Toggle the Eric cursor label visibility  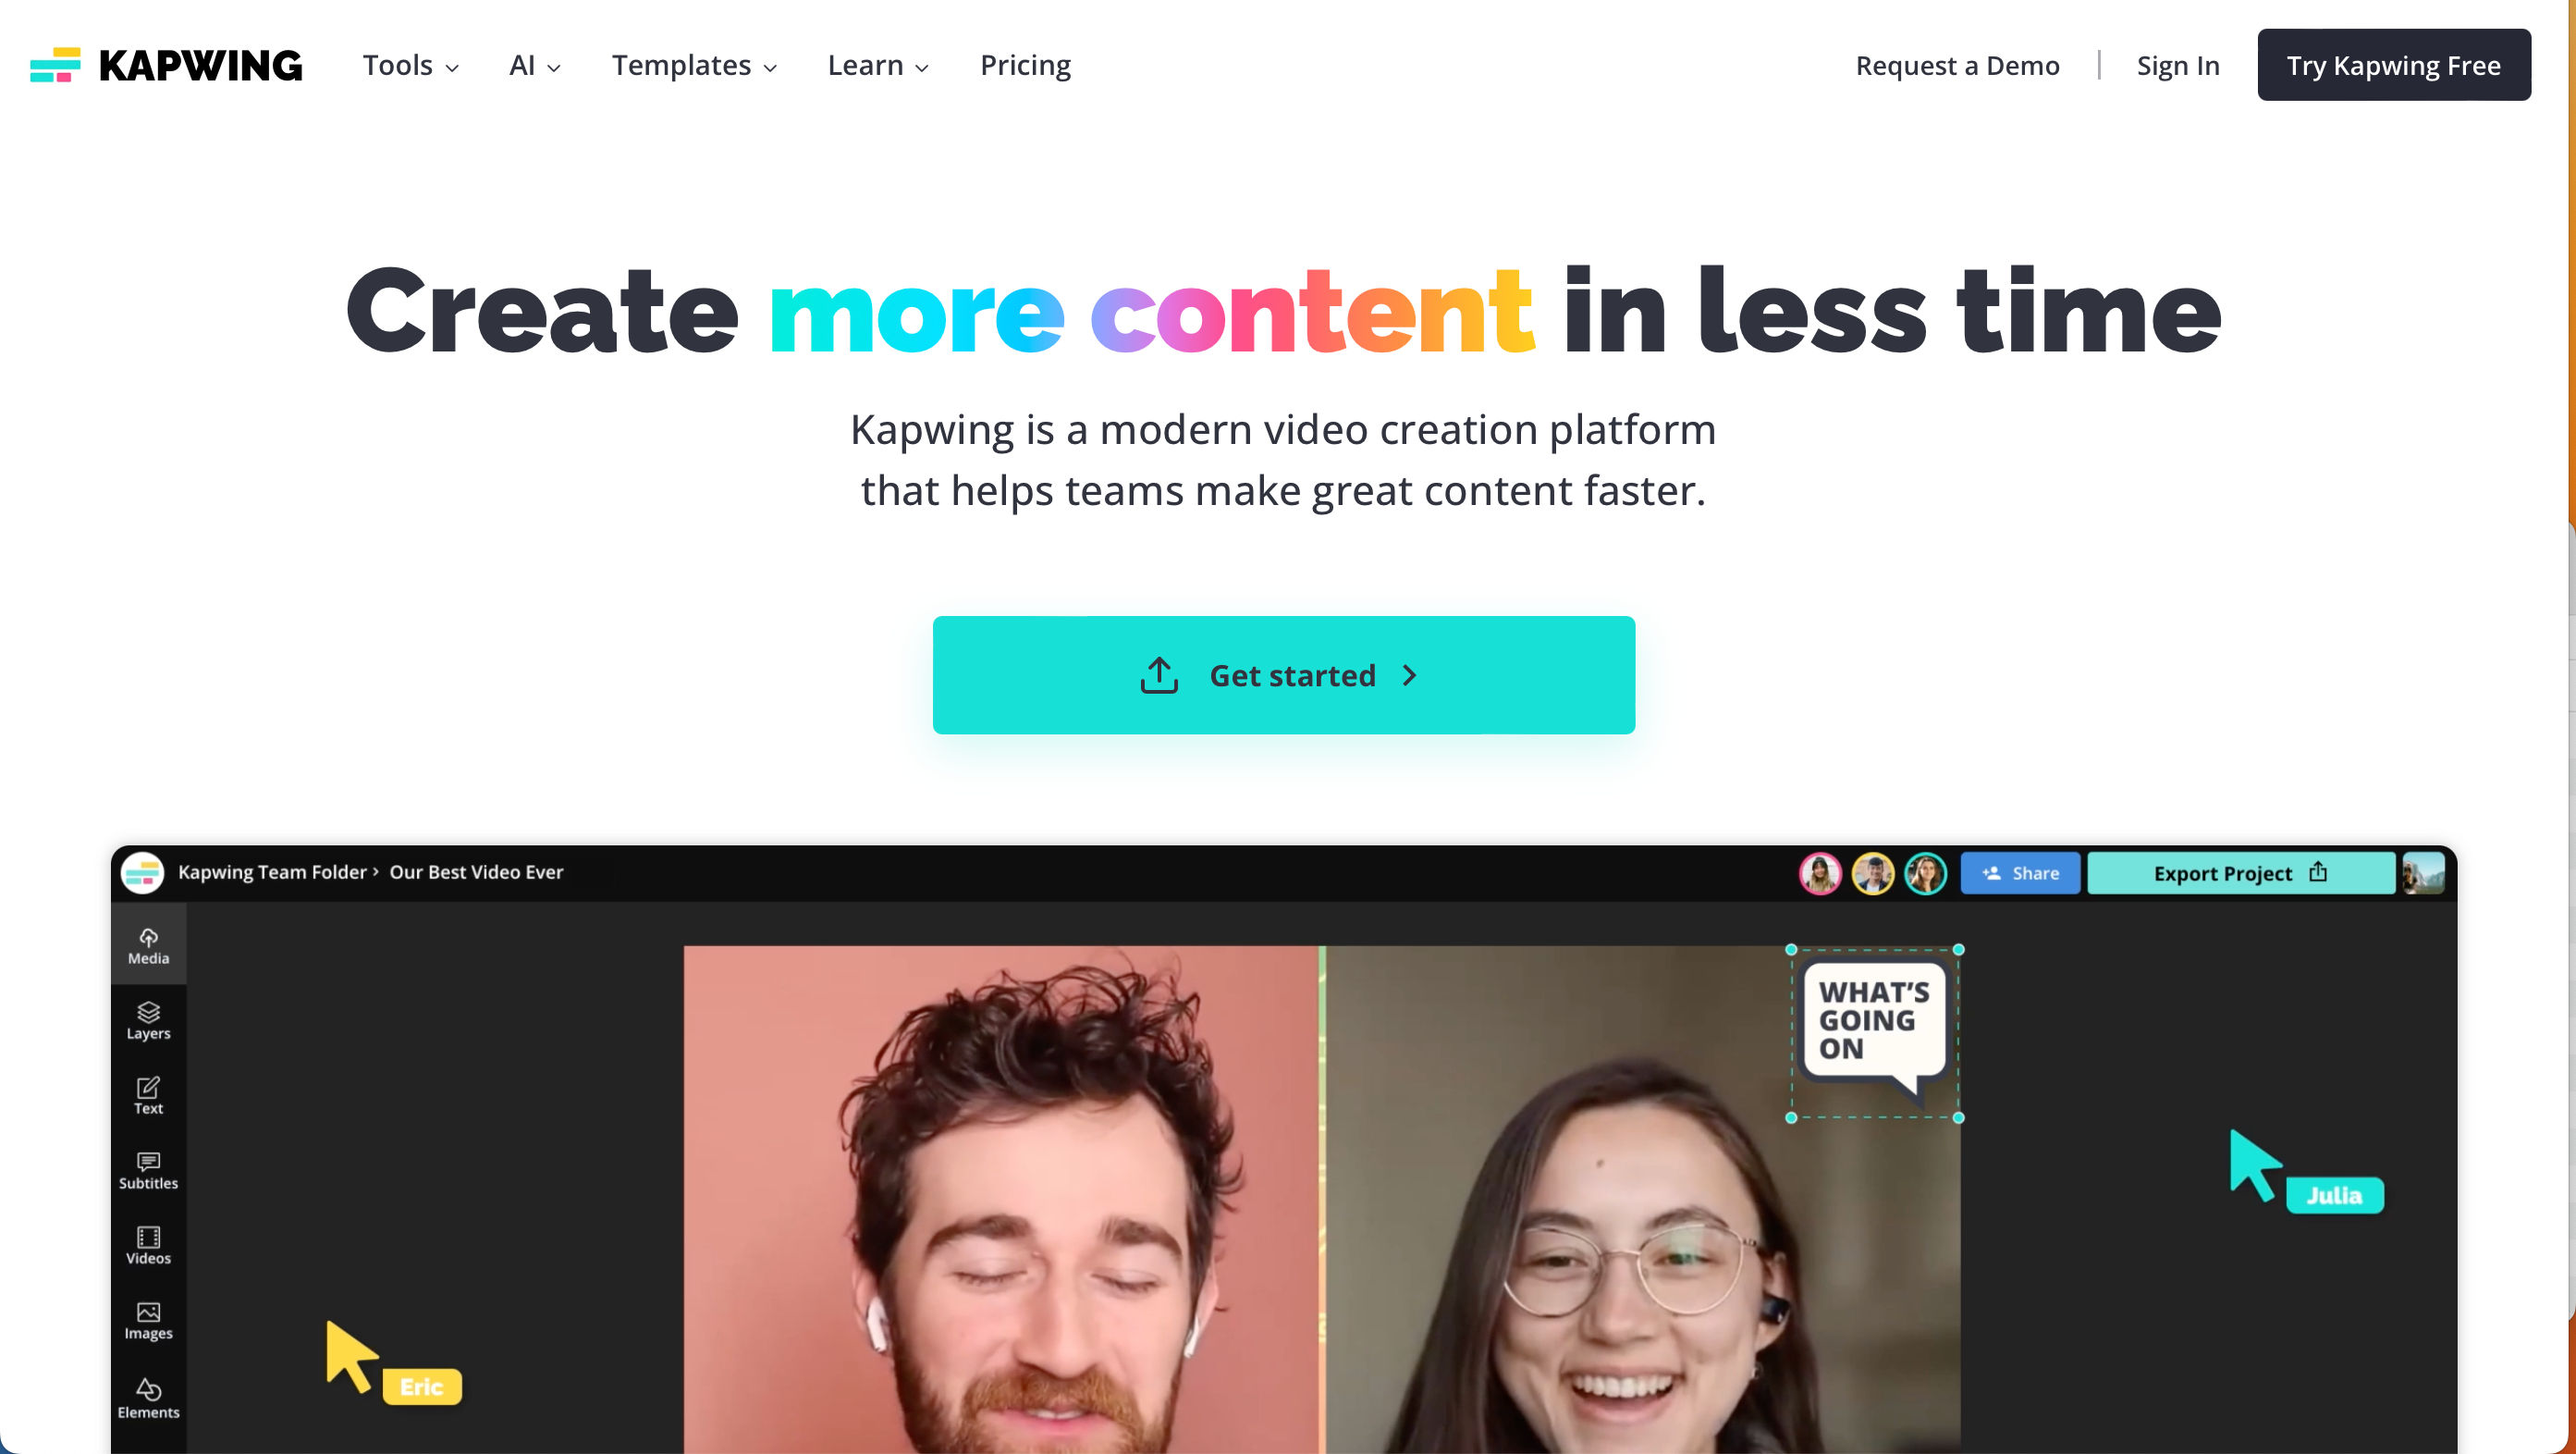pos(419,1386)
